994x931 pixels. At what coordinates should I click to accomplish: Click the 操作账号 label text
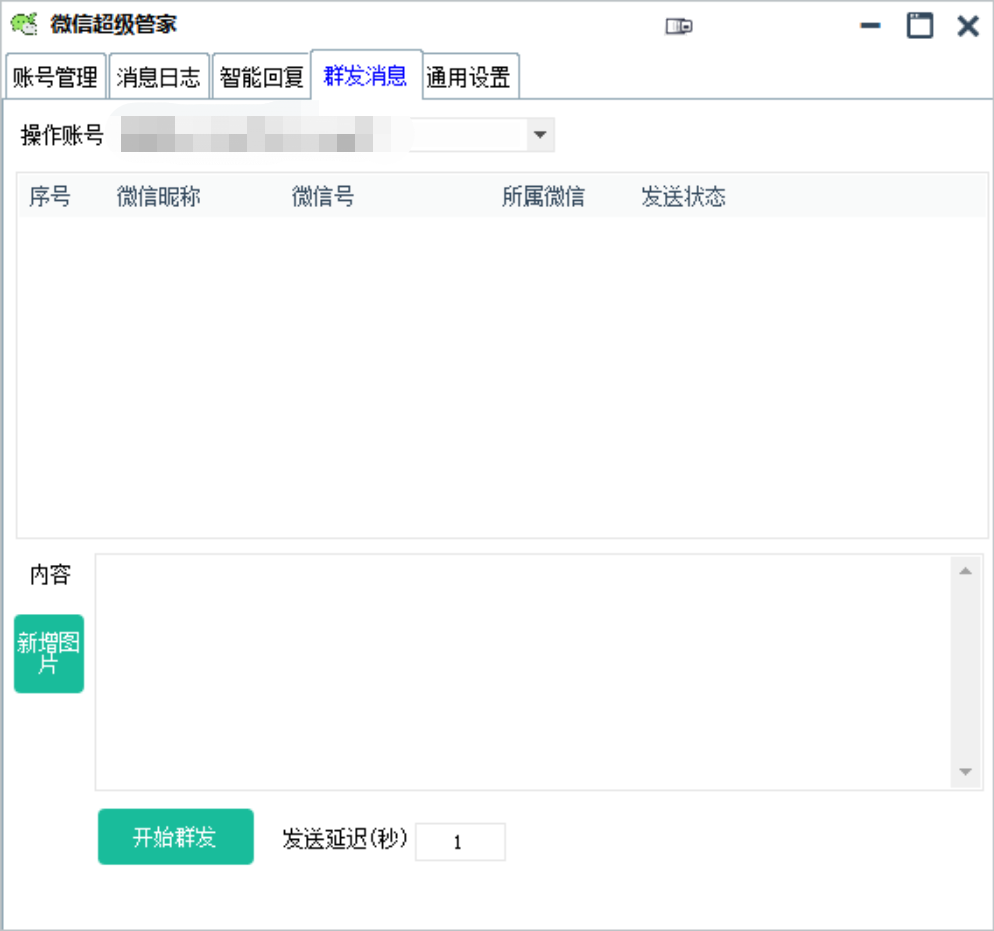62,135
